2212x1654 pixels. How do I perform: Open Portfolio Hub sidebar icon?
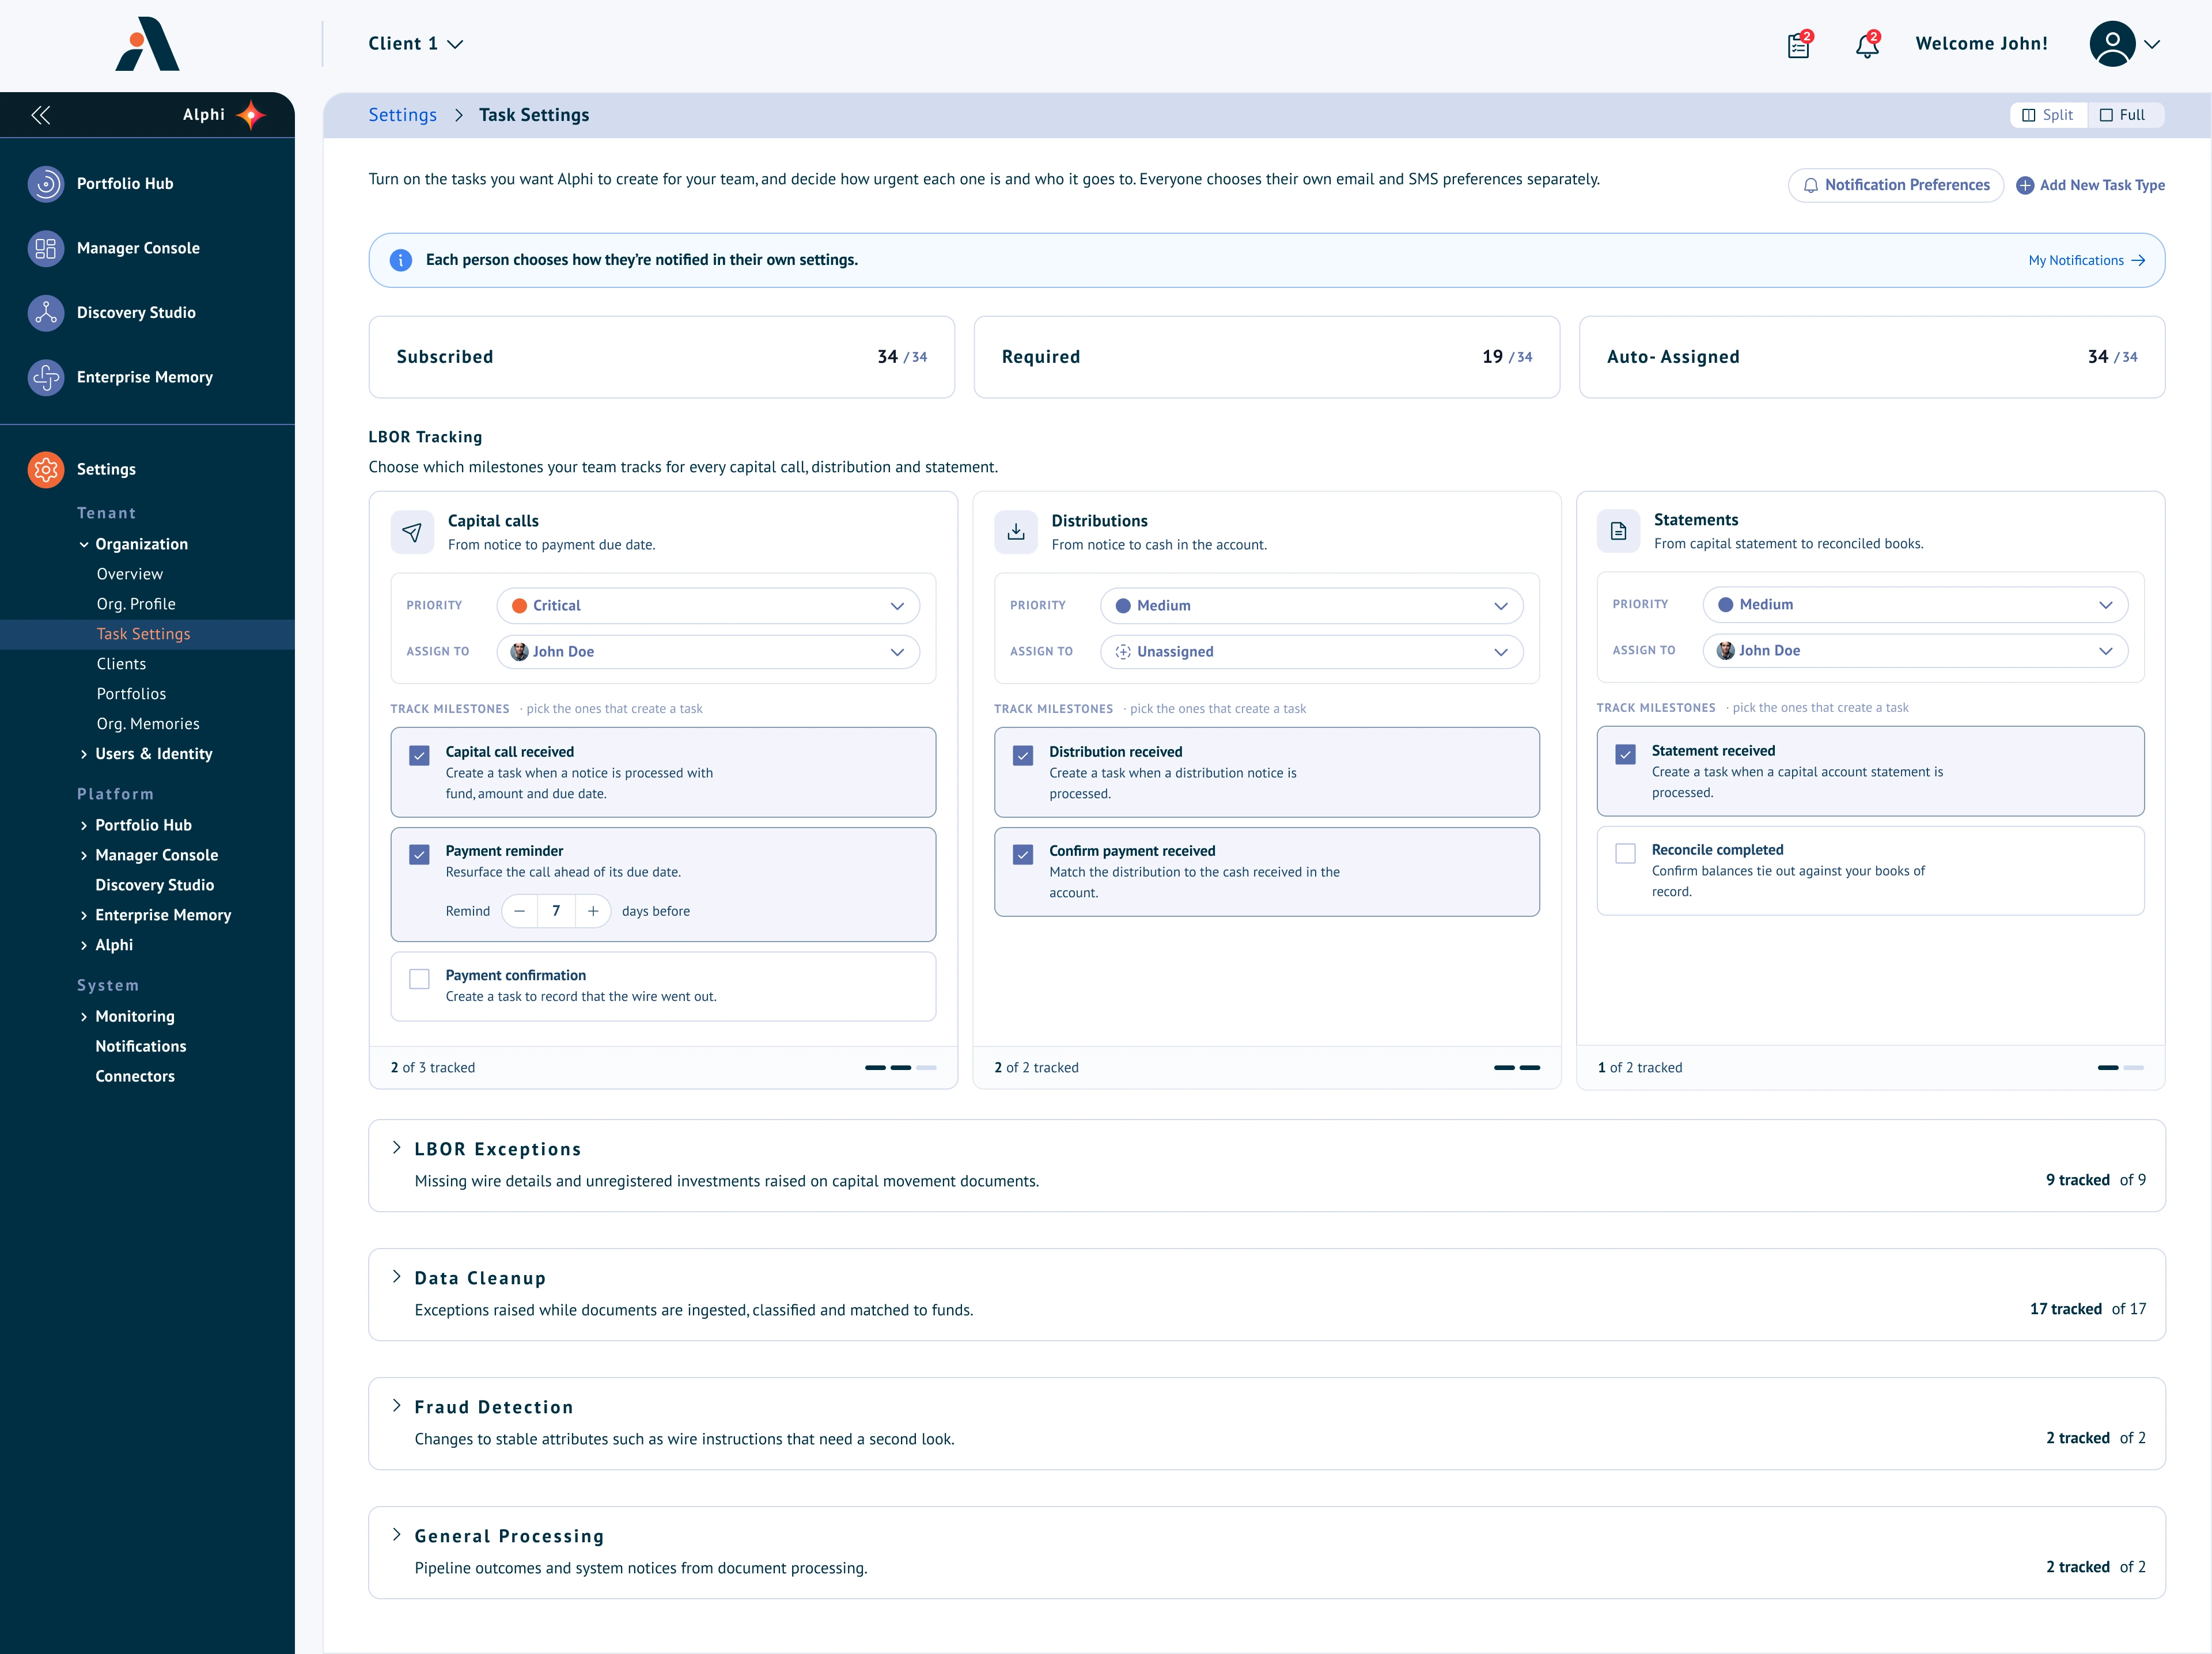click(46, 184)
